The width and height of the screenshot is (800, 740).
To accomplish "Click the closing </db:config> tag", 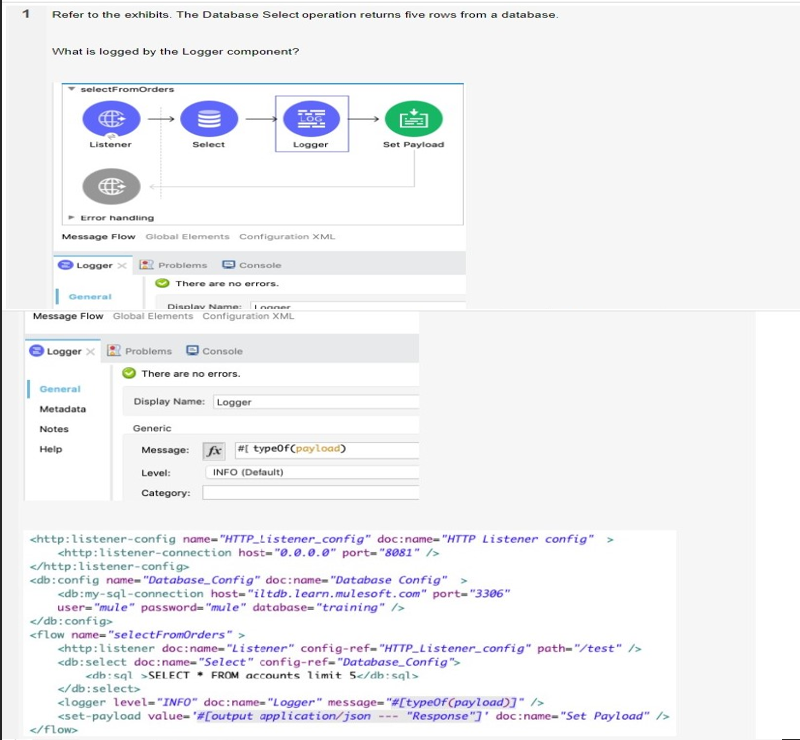I will click(x=71, y=621).
